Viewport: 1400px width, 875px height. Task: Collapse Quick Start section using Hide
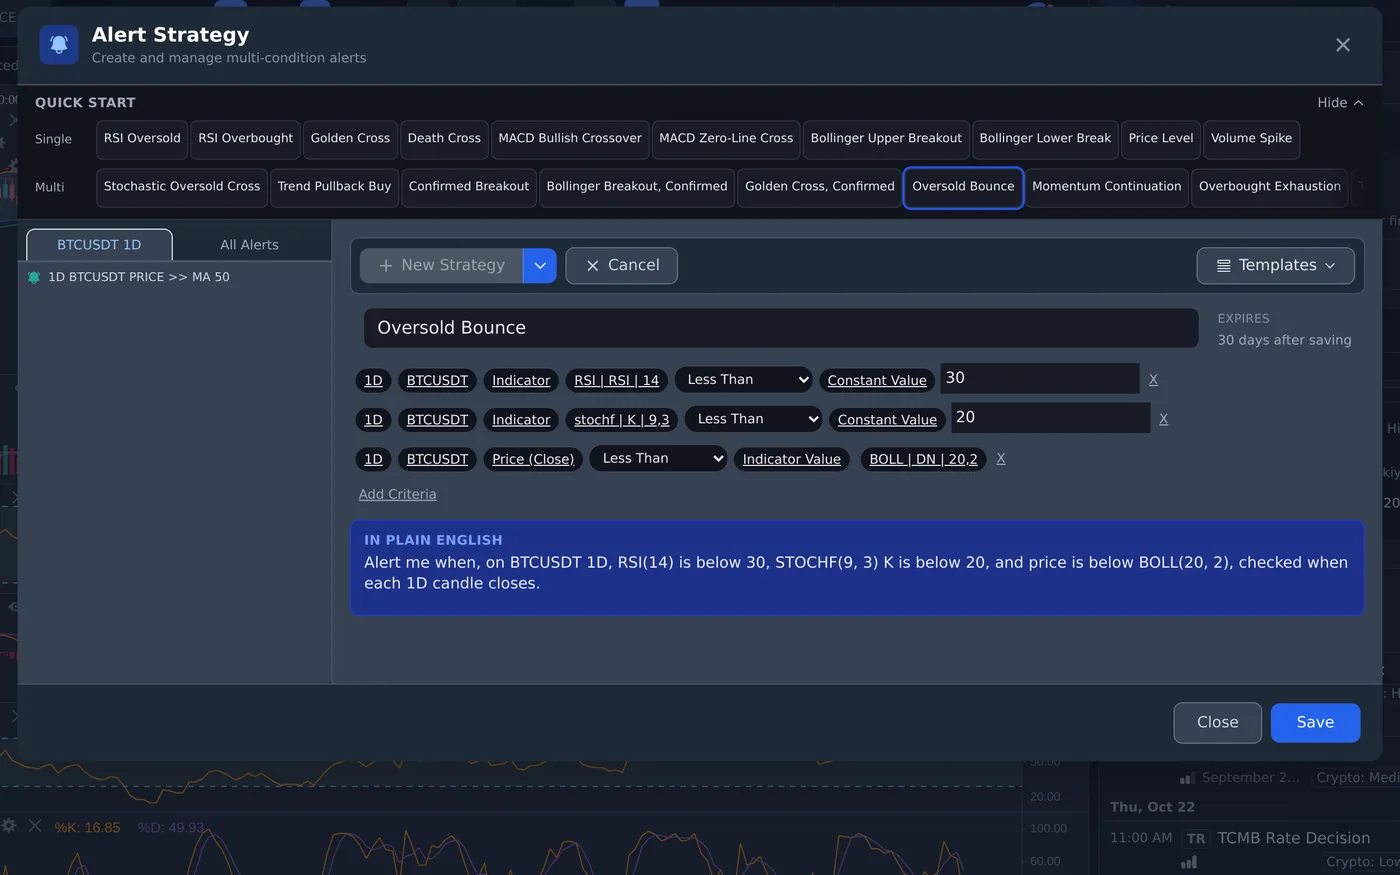pyautogui.click(x=1340, y=102)
